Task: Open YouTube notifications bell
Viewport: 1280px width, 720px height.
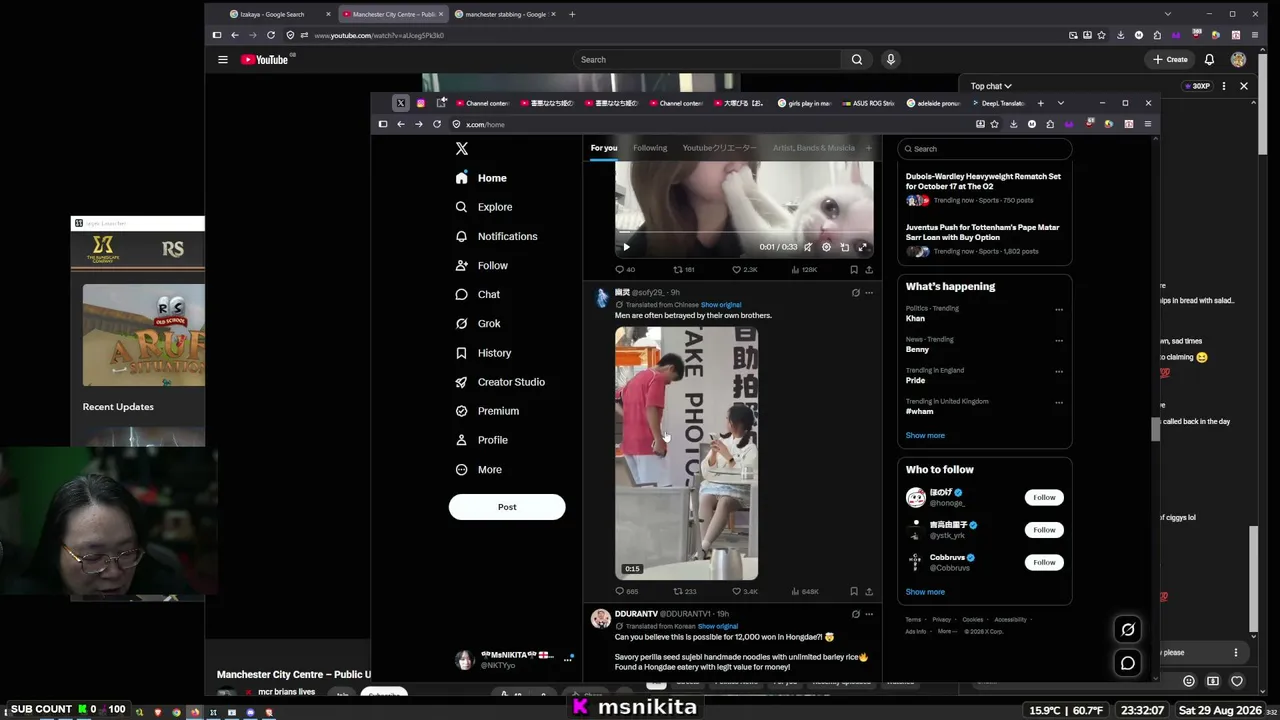Action: click(1210, 60)
